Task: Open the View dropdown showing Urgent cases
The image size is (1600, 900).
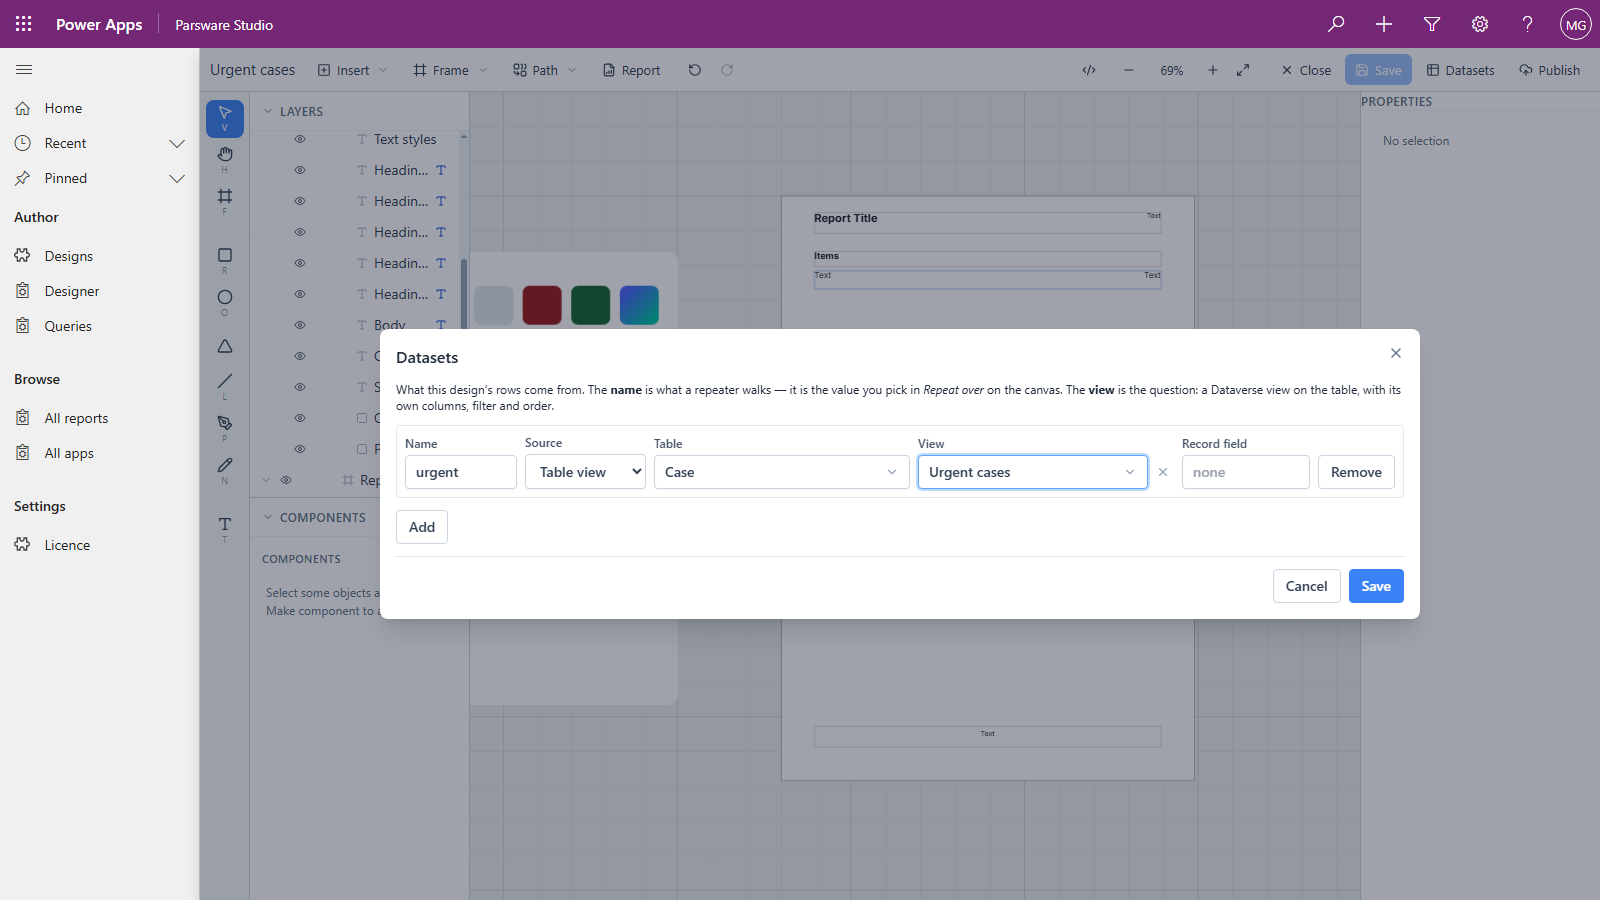Action: tap(1033, 472)
